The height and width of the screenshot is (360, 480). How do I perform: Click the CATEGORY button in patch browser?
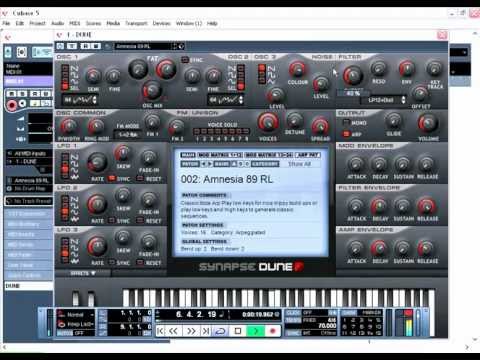point(265,164)
